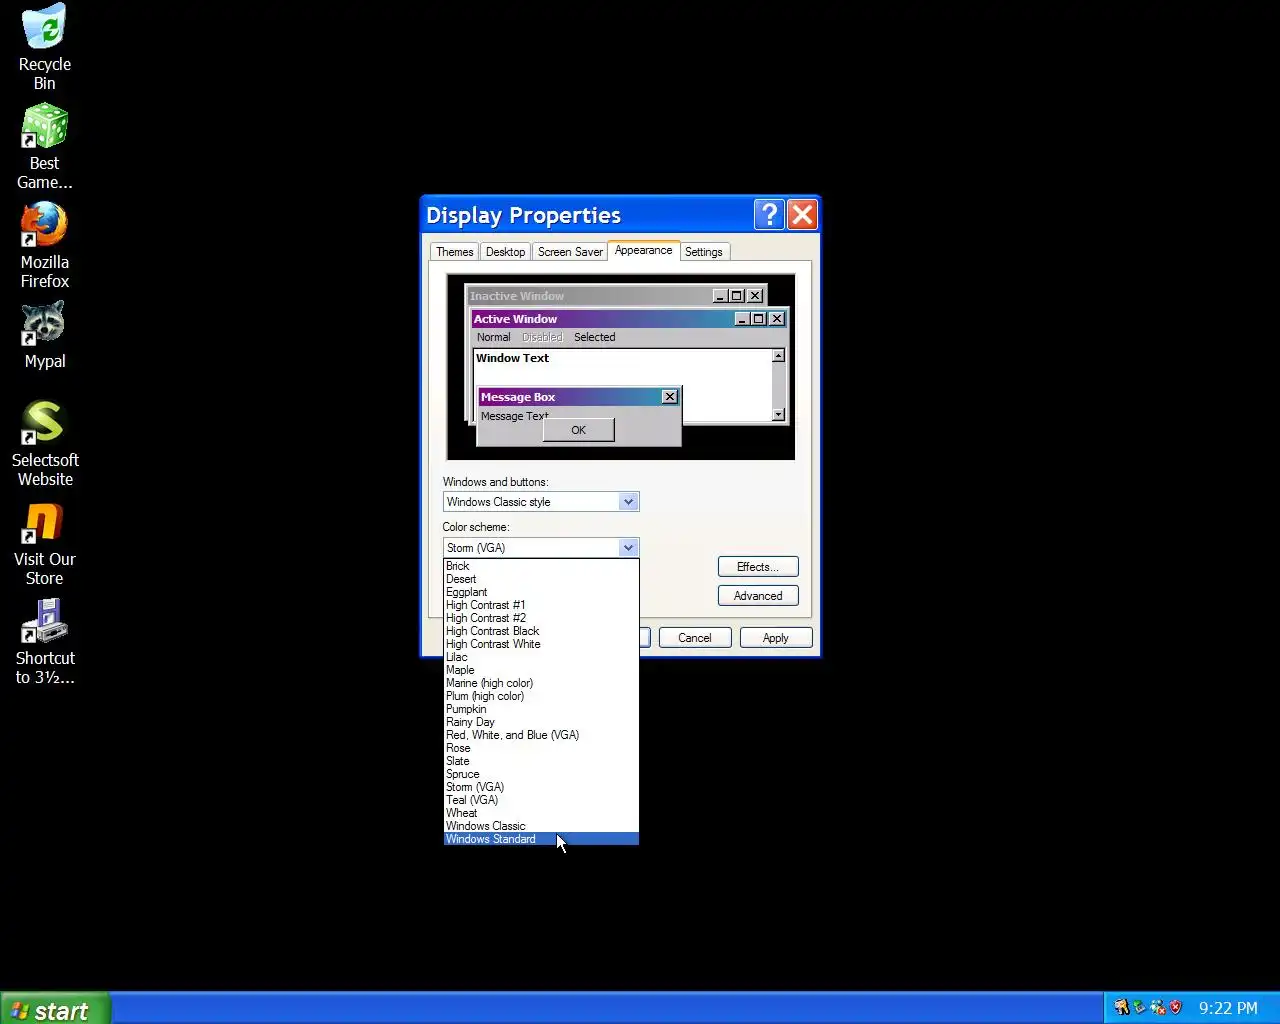1280x1024 pixels.
Task: Click the red security shield tray icon
Action: click(x=1176, y=1007)
